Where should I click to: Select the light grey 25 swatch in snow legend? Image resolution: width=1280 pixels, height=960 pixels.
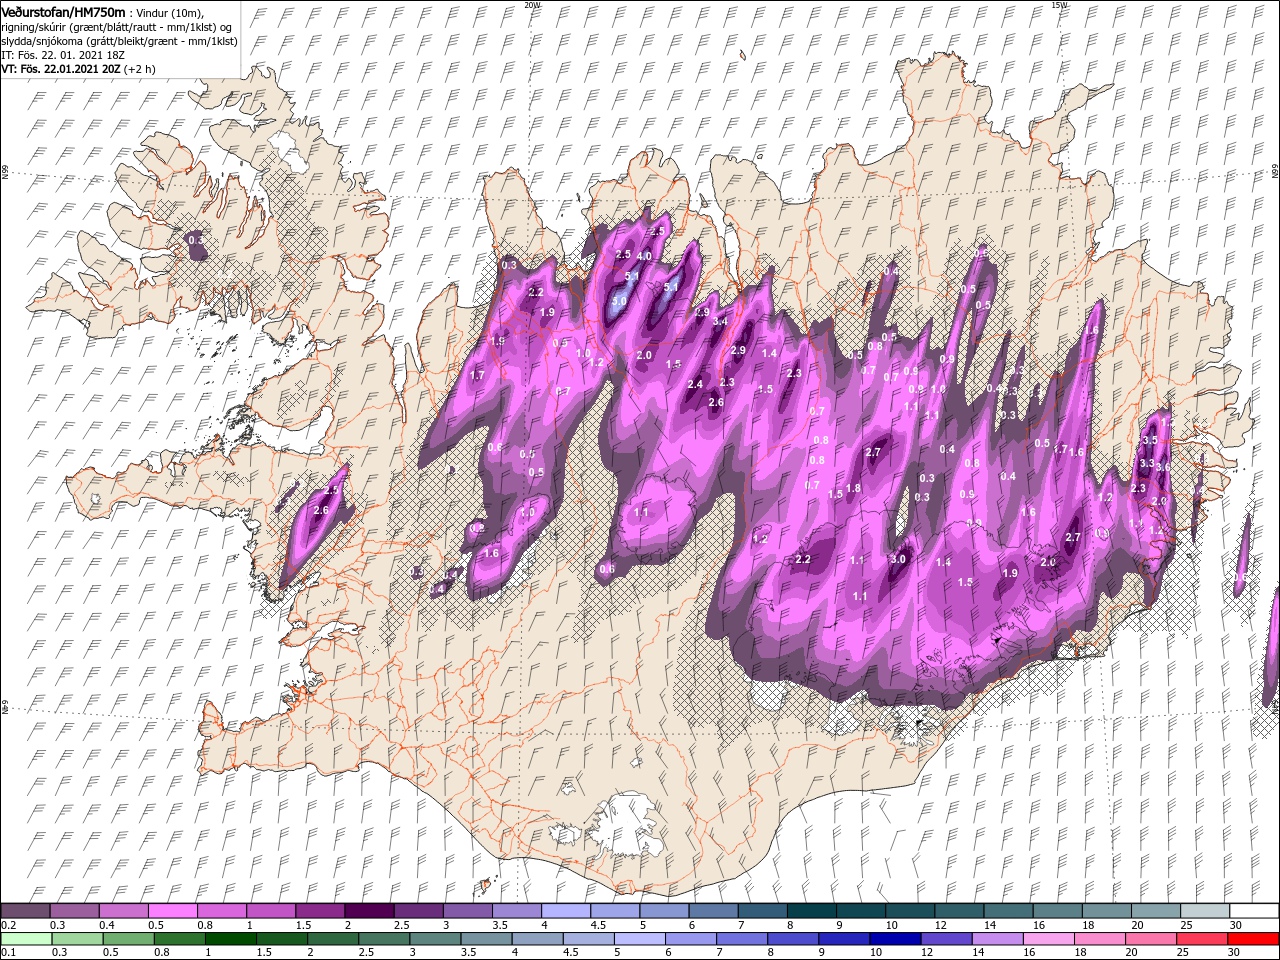tap(1205, 911)
